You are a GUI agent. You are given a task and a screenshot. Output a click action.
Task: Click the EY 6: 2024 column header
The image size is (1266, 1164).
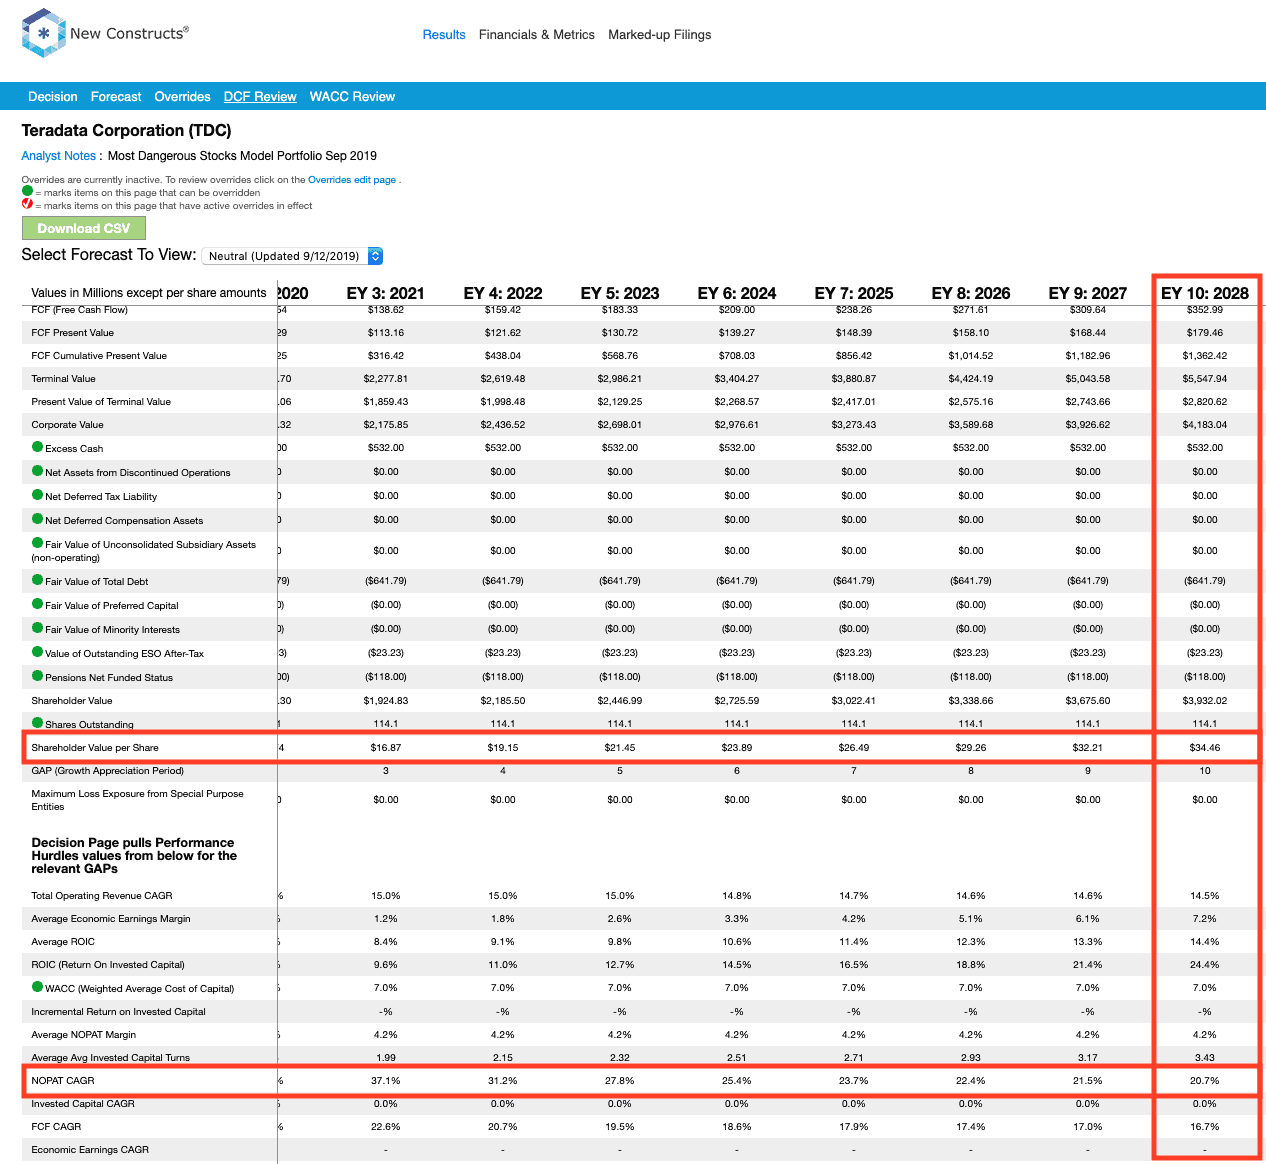click(737, 293)
